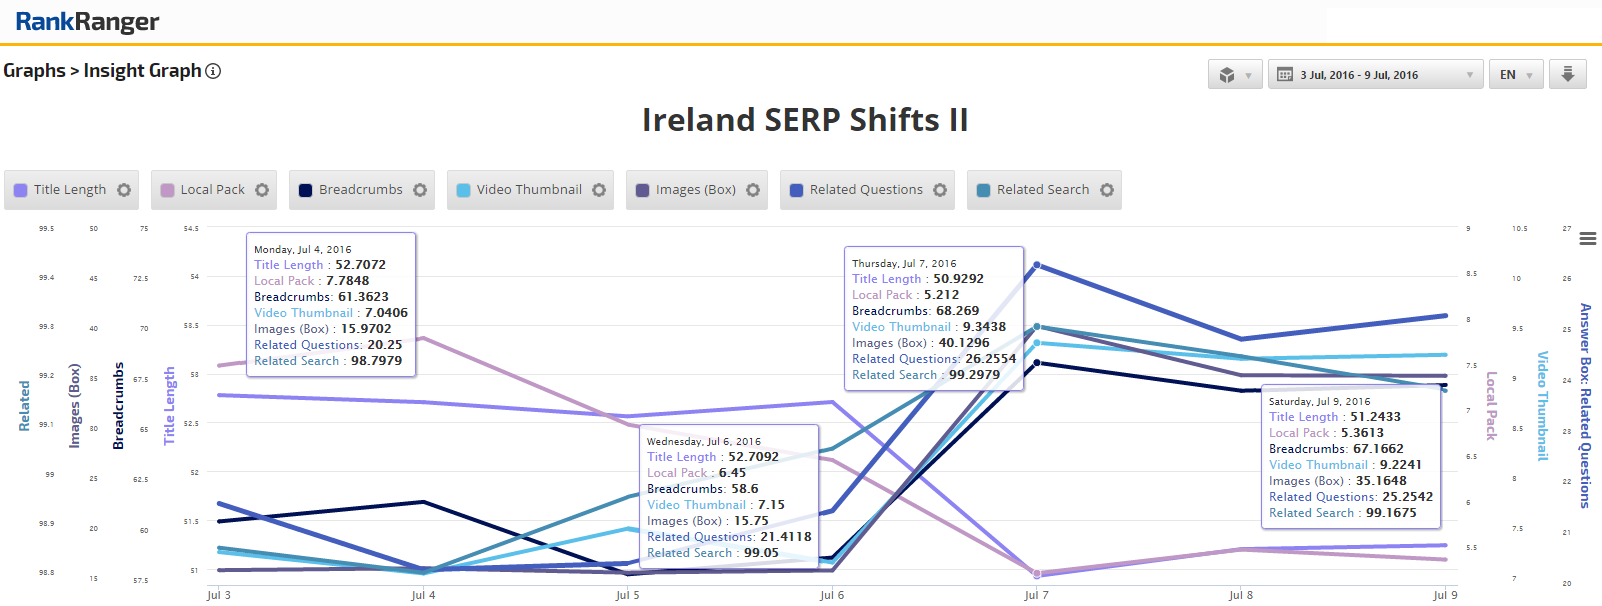The height and width of the screenshot is (606, 1602).
Task: Click the RankRanger logo
Action: [x=87, y=22]
